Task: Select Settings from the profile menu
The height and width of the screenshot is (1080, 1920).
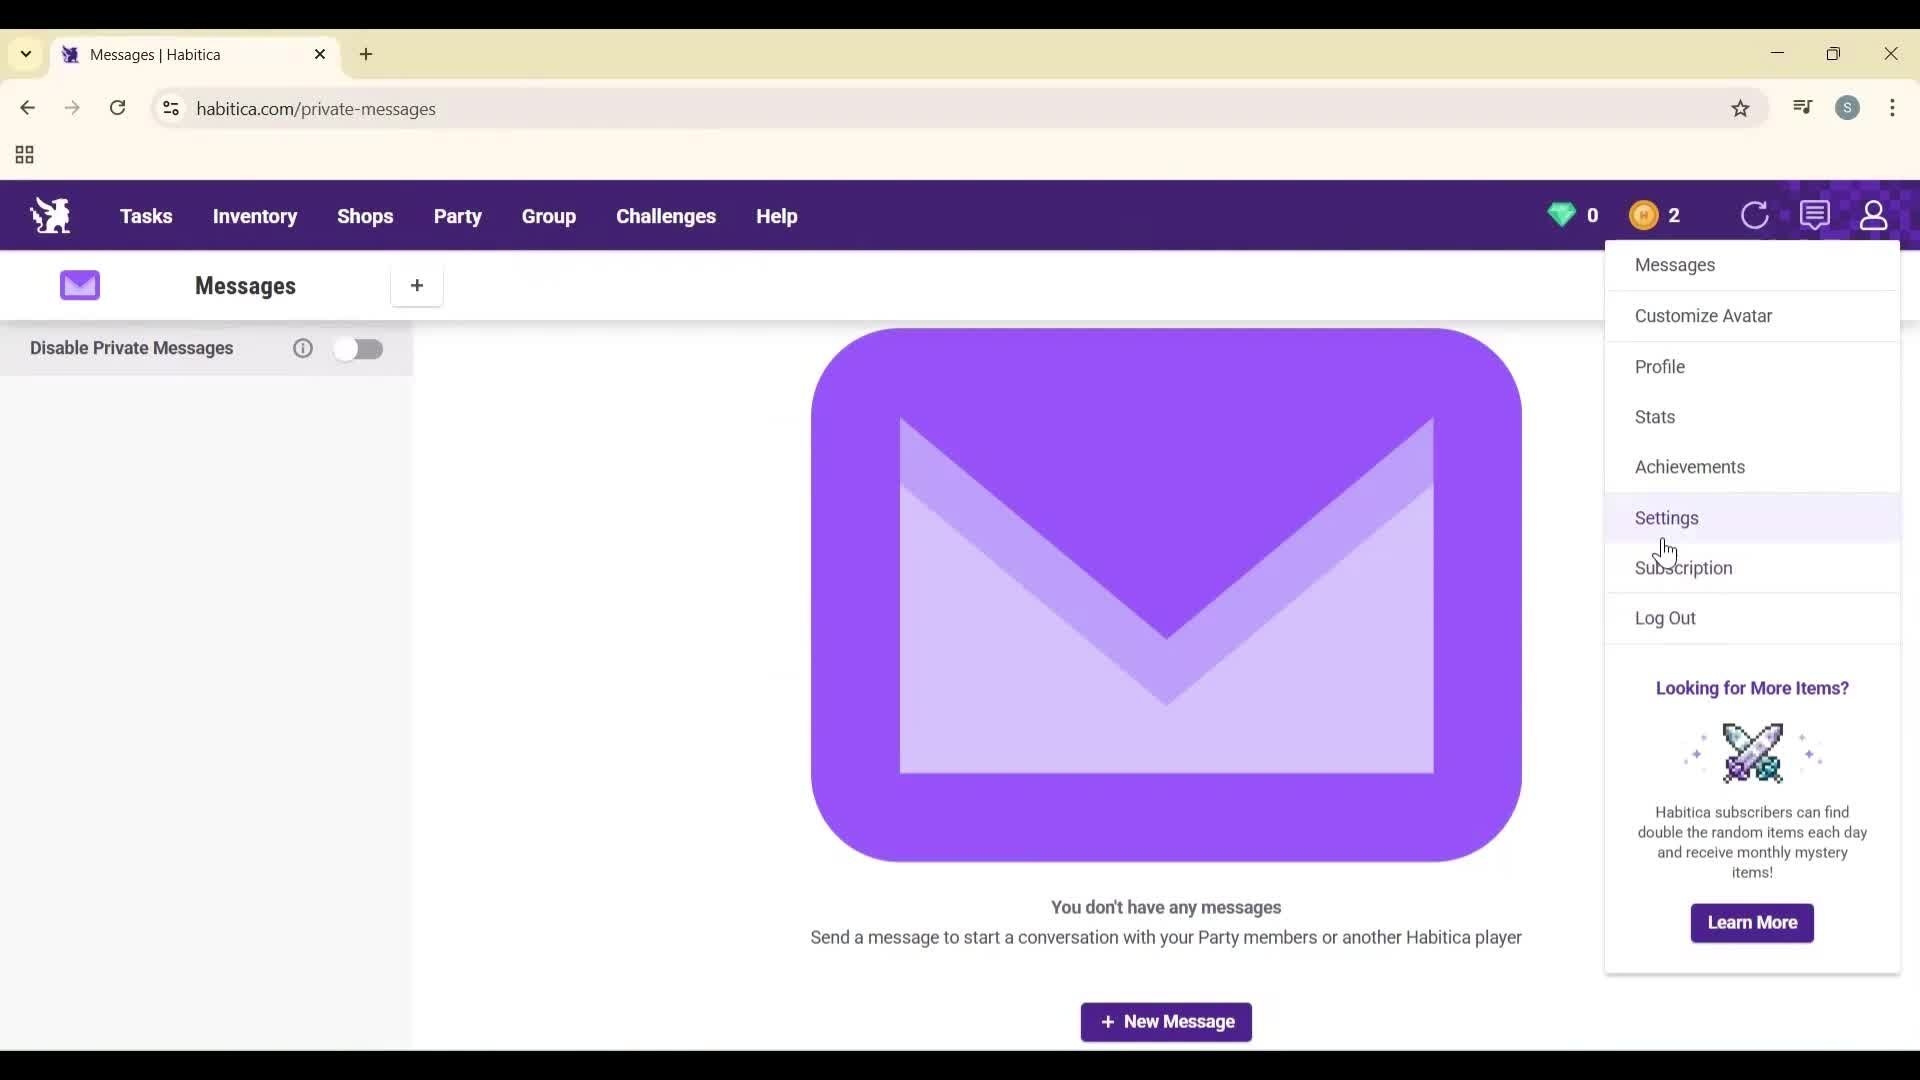Action: click(x=1668, y=518)
